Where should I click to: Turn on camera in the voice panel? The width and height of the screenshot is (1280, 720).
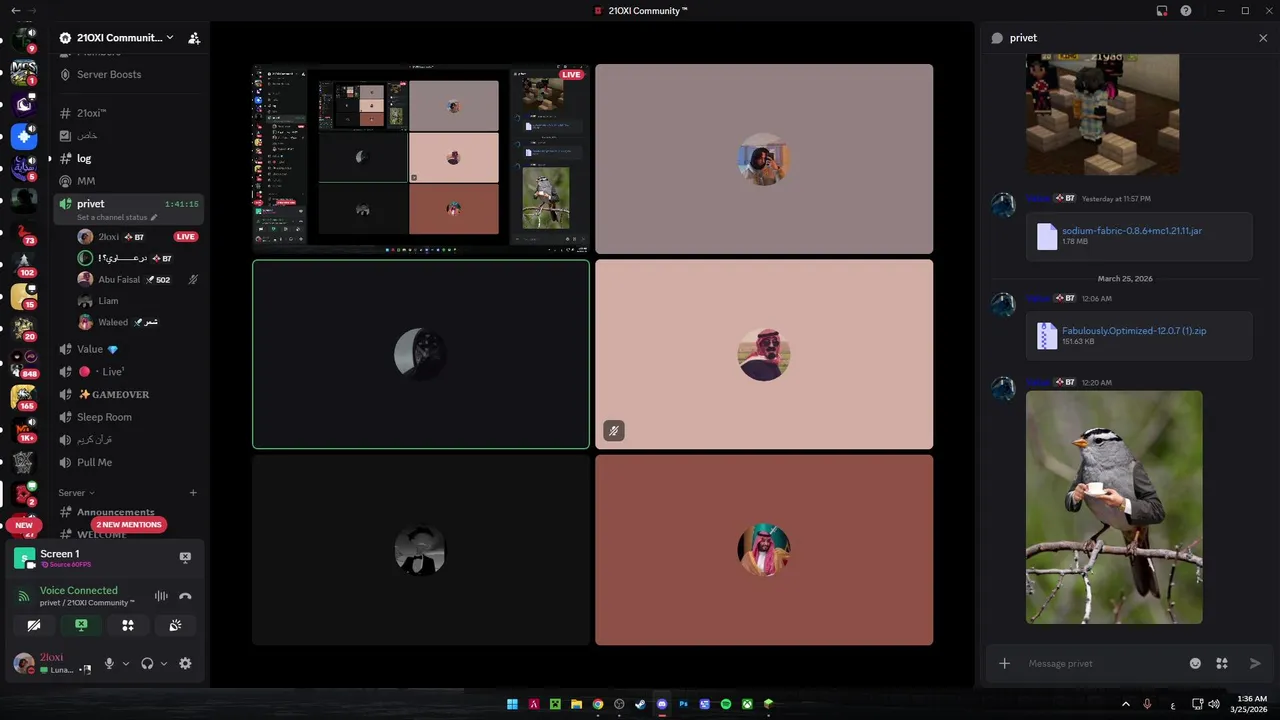click(x=34, y=625)
